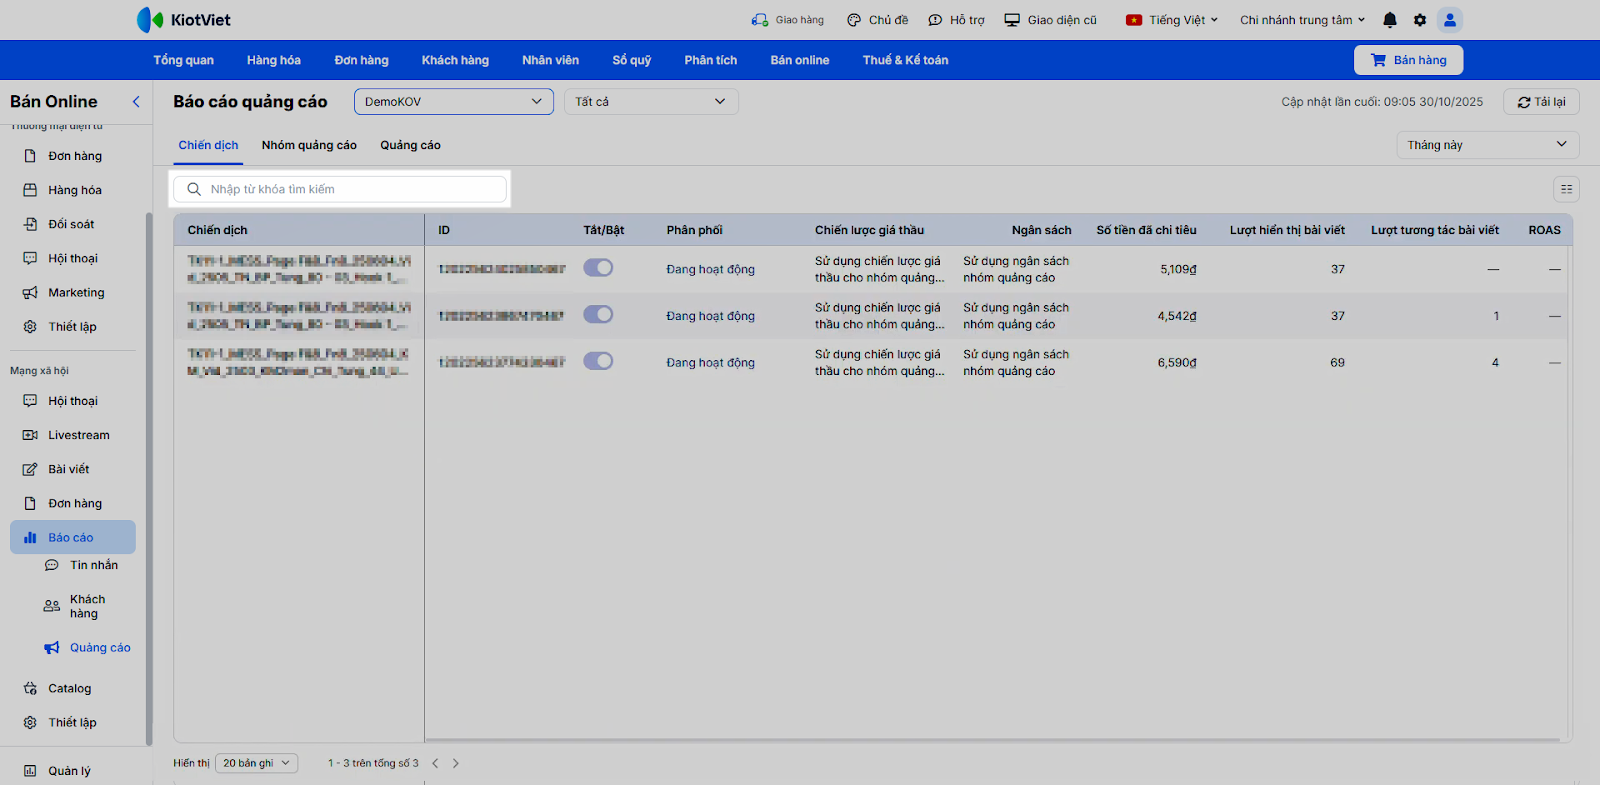This screenshot has height=785, width=1600.
Task: Collapse the Bán Online sidebar
Action: coord(136,101)
